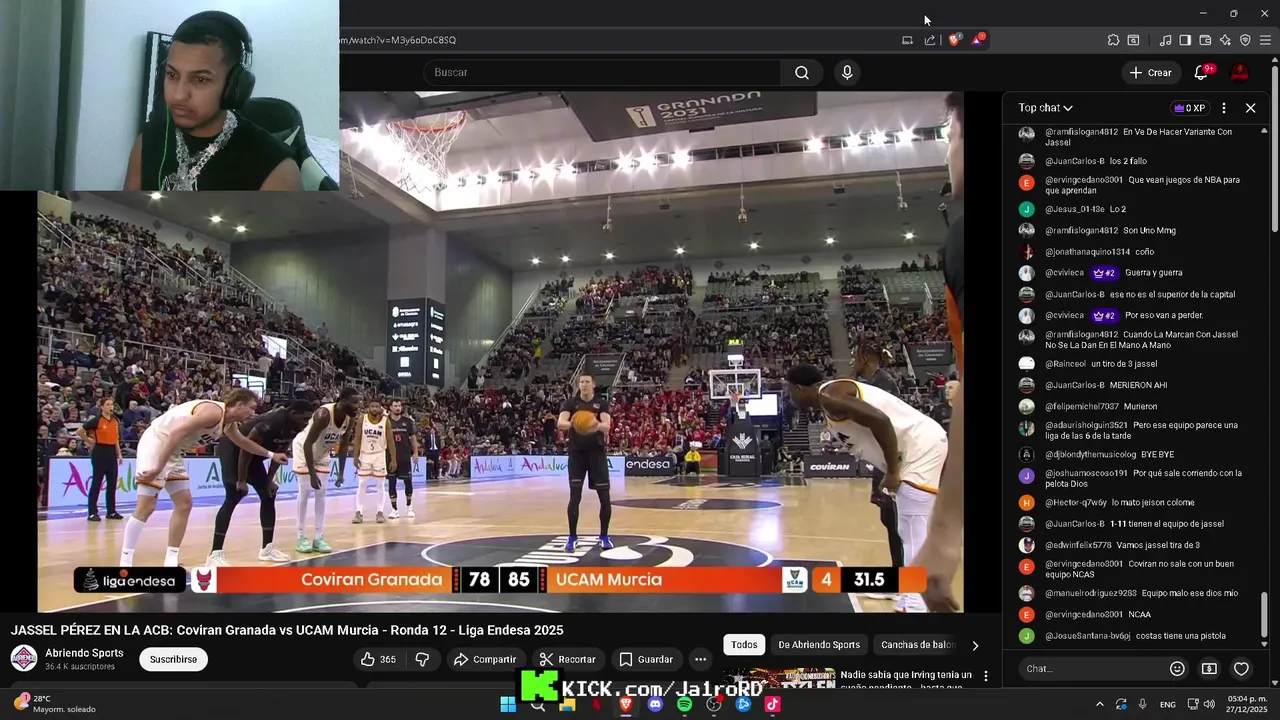Click the search magnifier button next to Buscar
1280x720 pixels.
[x=802, y=72]
